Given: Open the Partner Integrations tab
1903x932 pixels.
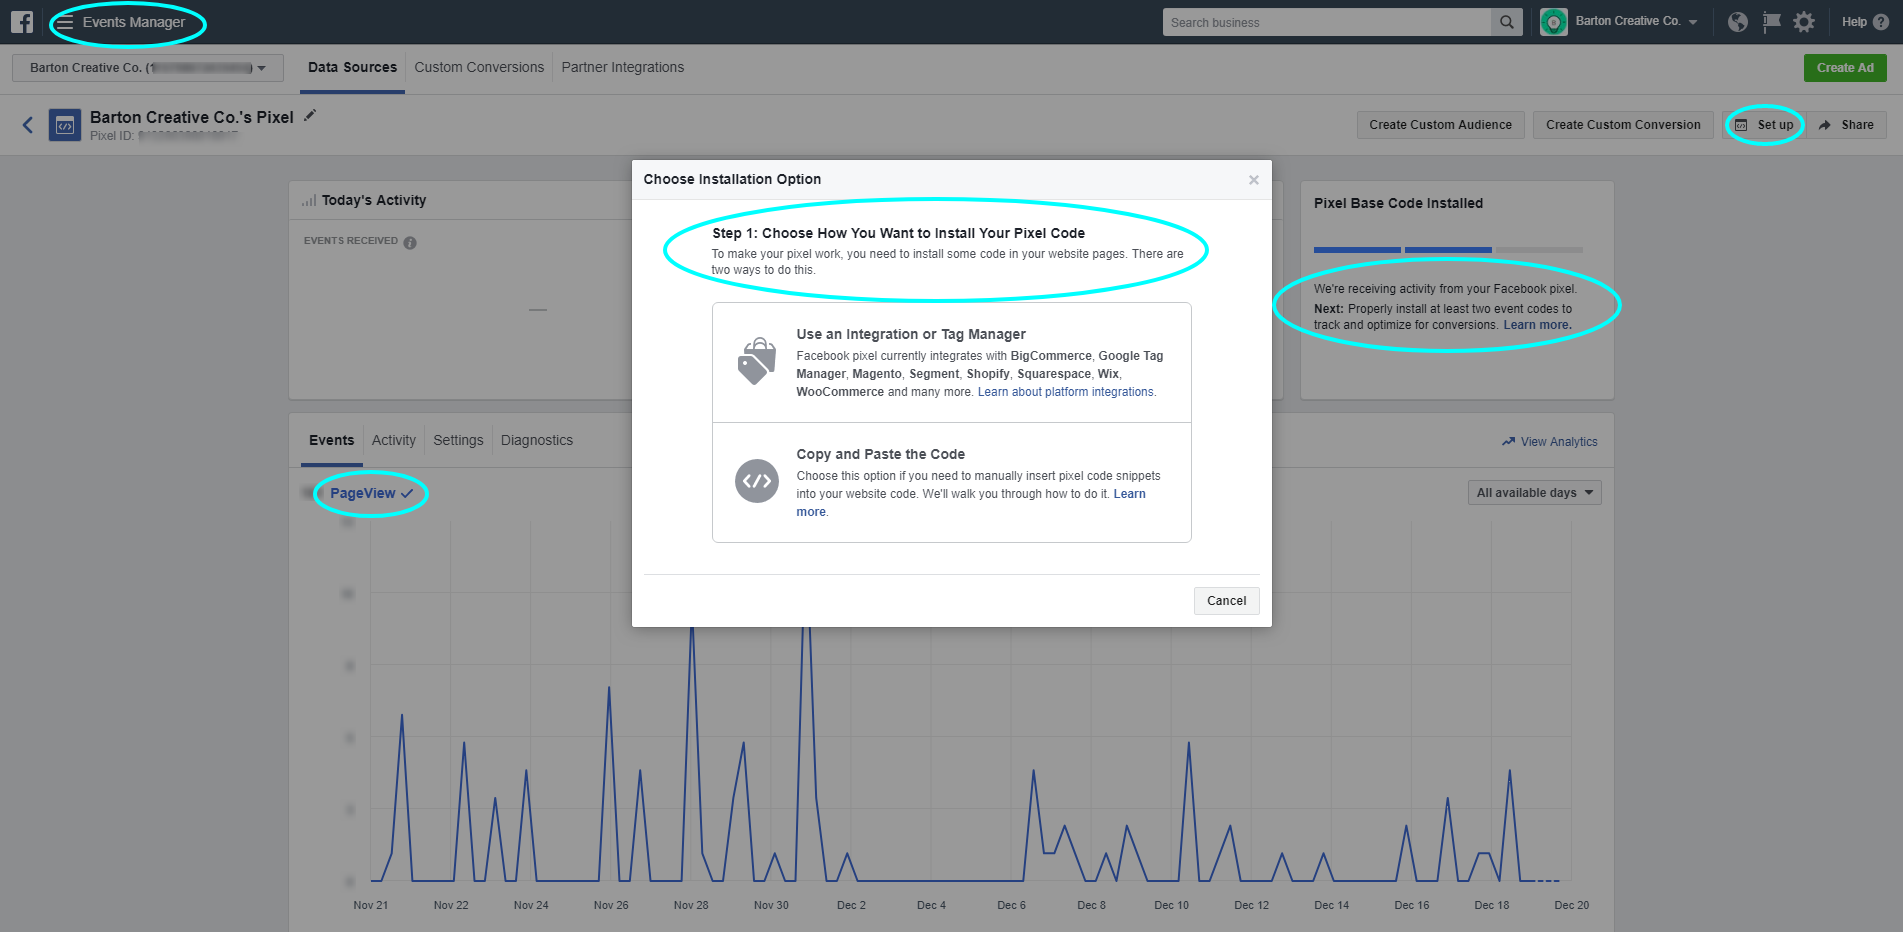Looking at the screenshot, I should pos(623,67).
